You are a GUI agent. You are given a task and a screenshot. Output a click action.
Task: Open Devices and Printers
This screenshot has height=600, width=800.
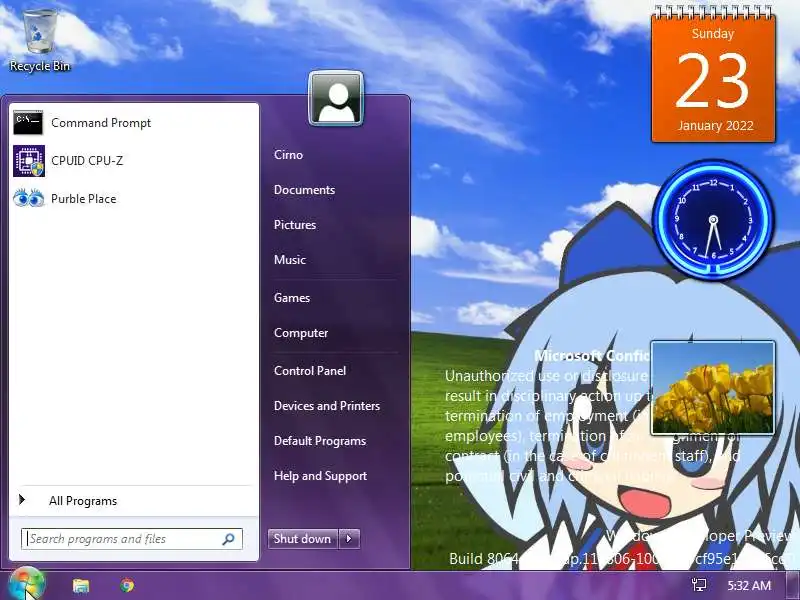(x=327, y=406)
